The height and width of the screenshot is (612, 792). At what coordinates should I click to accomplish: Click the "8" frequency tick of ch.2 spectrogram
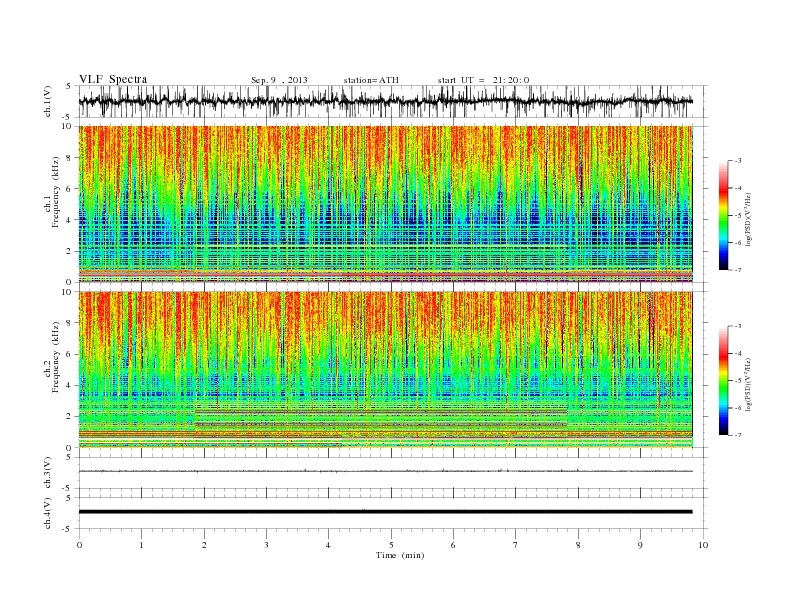click(70, 323)
